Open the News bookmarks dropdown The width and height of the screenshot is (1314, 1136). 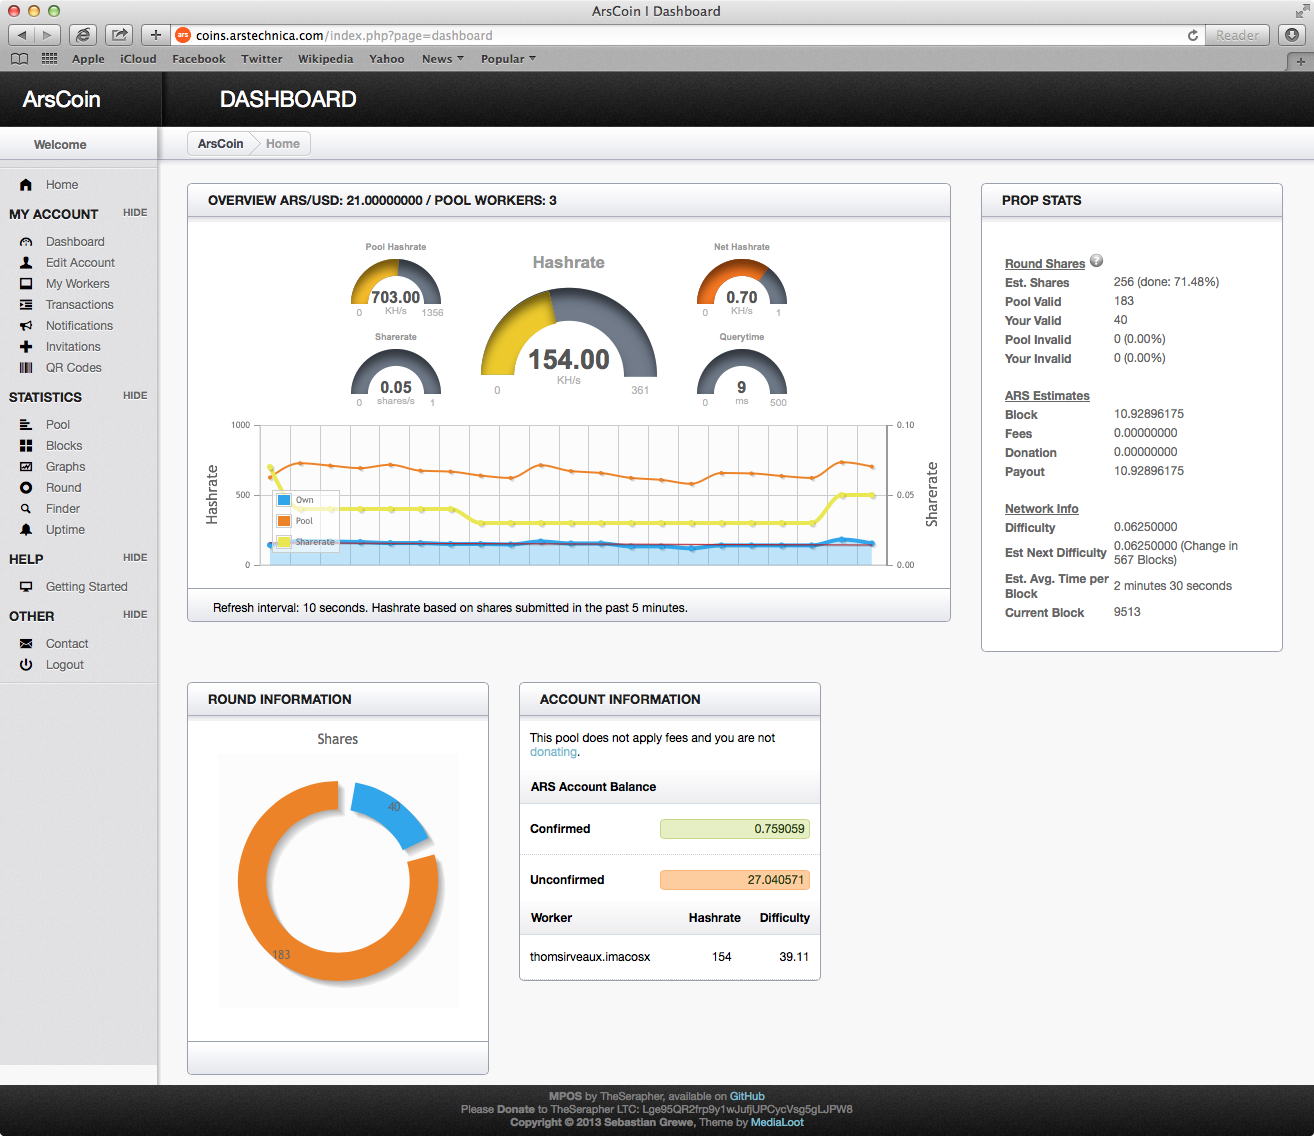coord(443,59)
